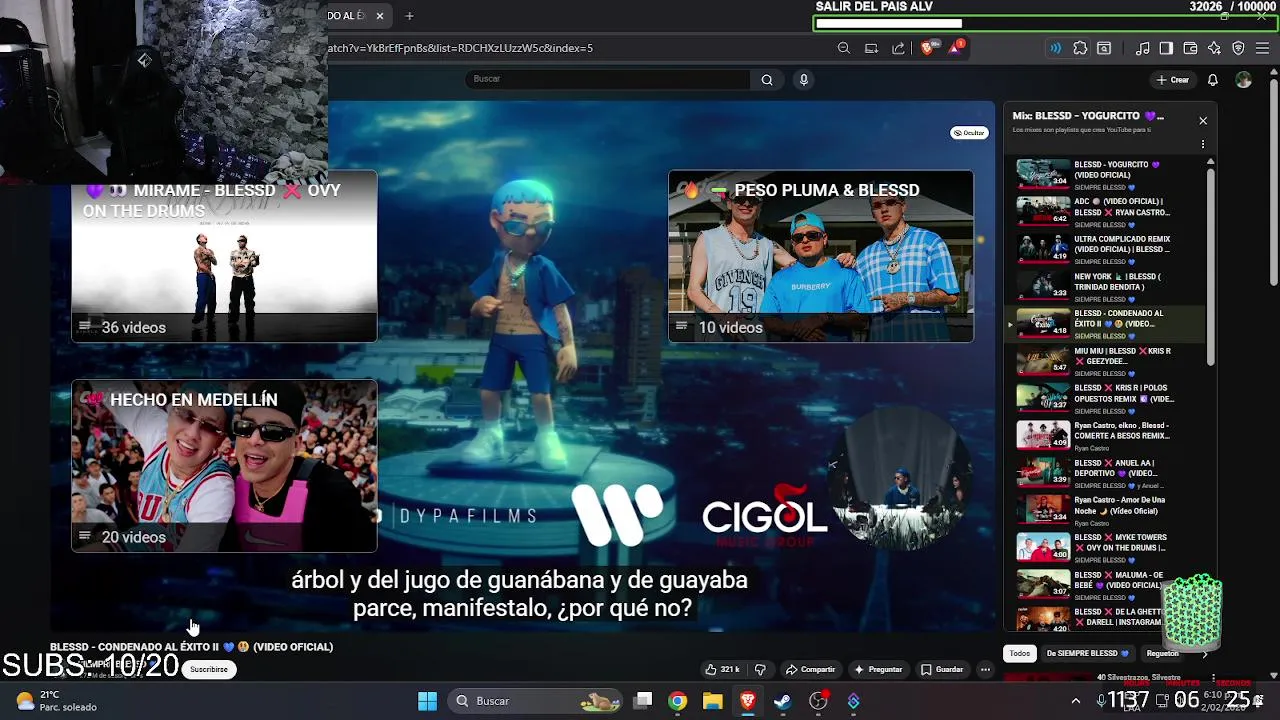Screen dimensions: 1280x720
Task: Open the Mix playlist three-dot options menu
Action: tap(1203, 145)
